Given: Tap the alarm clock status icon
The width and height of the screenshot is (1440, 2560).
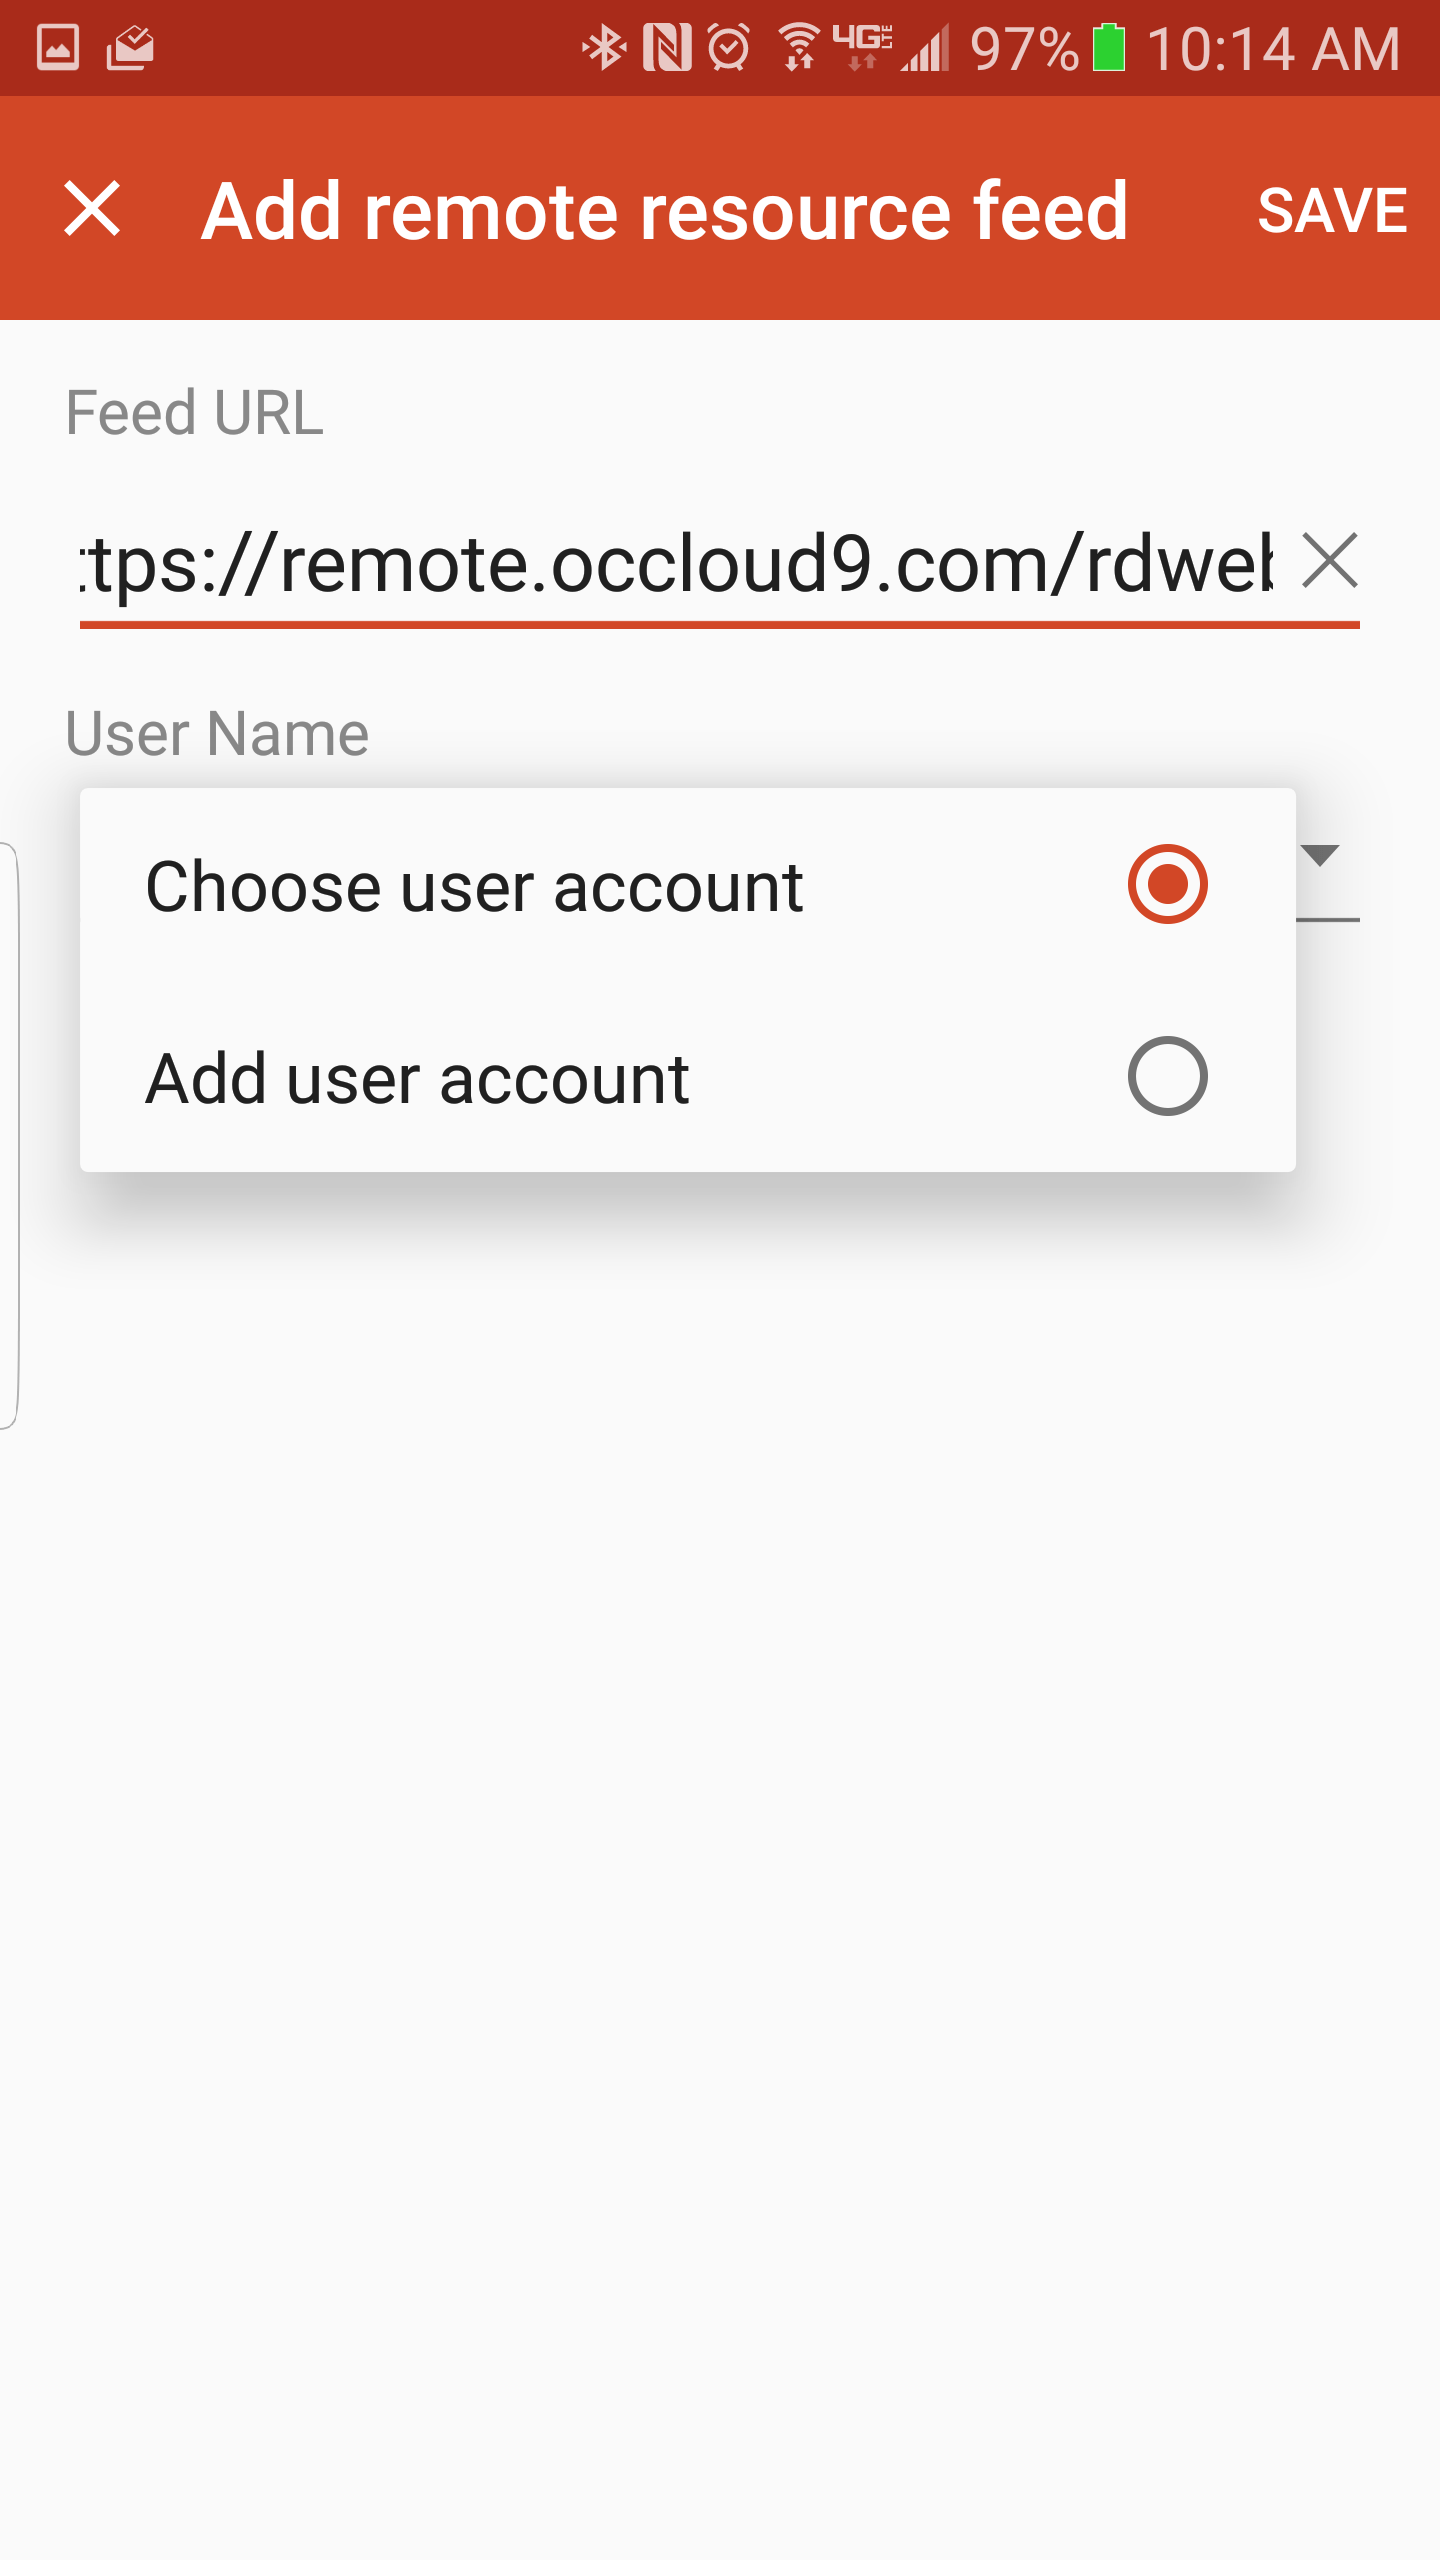Looking at the screenshot, I should point(729,47).
